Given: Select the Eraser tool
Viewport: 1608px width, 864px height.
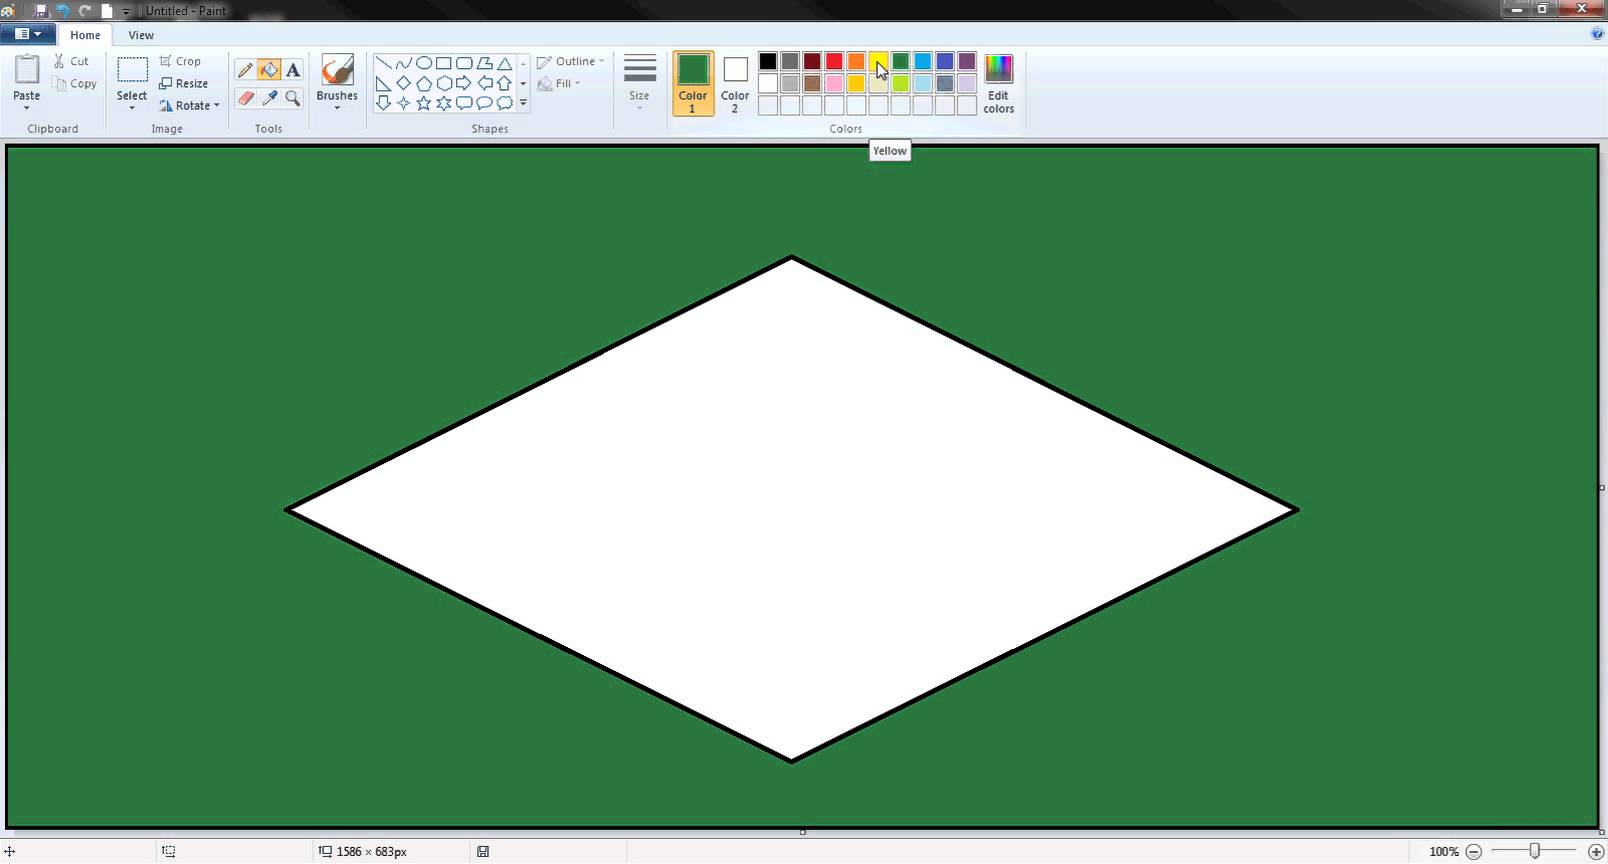Looking at the screenshot, I should (x=245, y=98).
